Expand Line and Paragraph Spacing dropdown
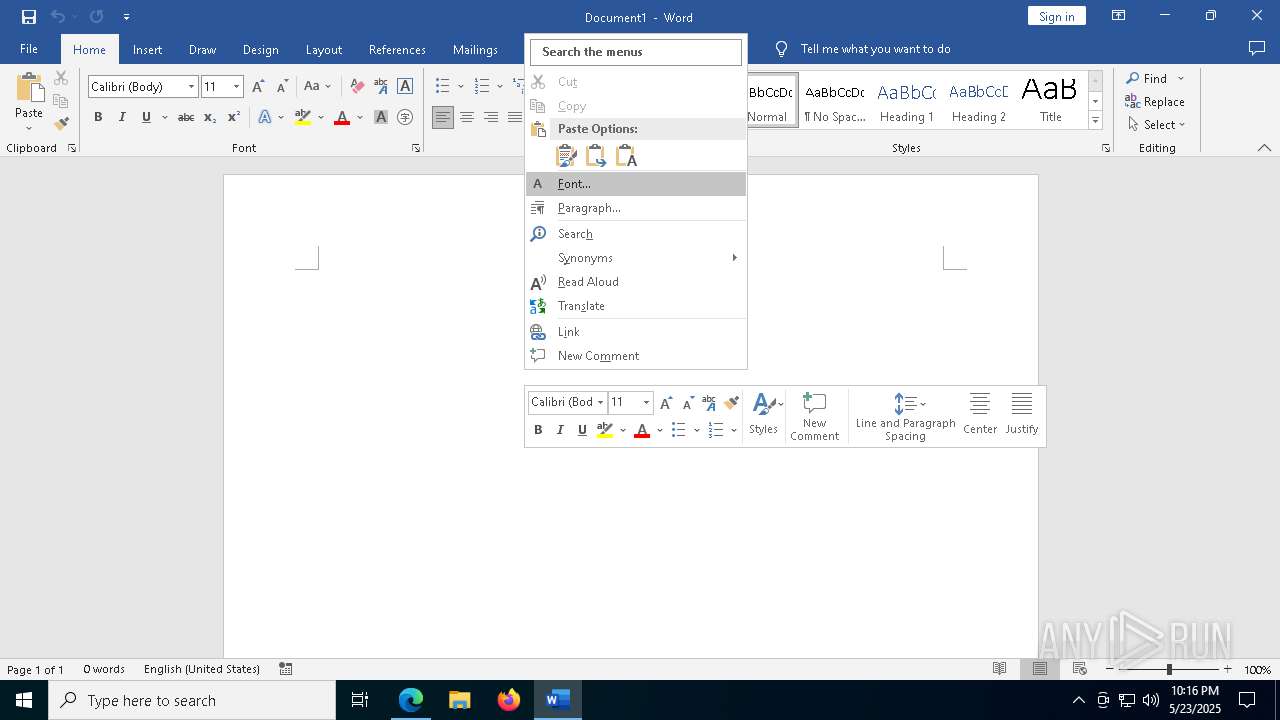Image resolution: width=1280 pixels, height=720 pixels. pos(923,404)
